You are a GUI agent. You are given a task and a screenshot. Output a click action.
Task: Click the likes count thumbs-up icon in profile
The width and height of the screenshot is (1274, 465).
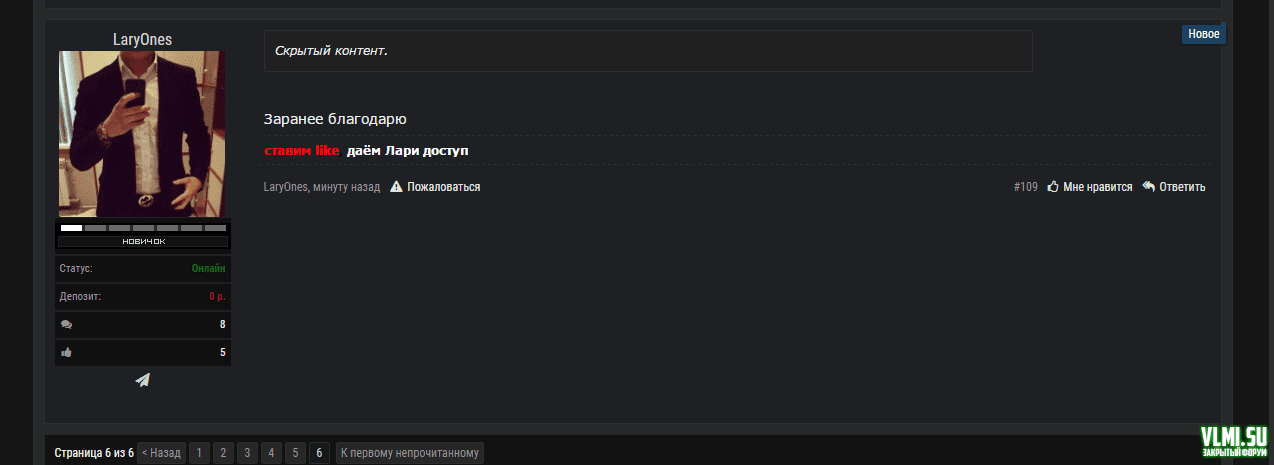[67, 352]
